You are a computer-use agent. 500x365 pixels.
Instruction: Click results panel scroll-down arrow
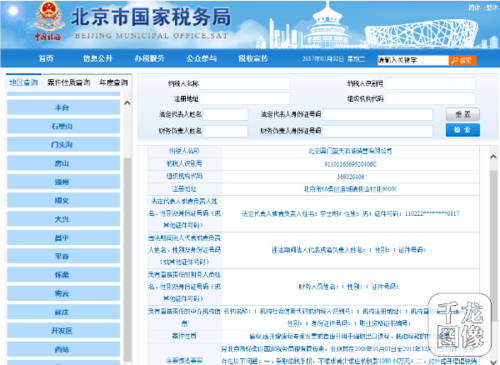(493, 362)
